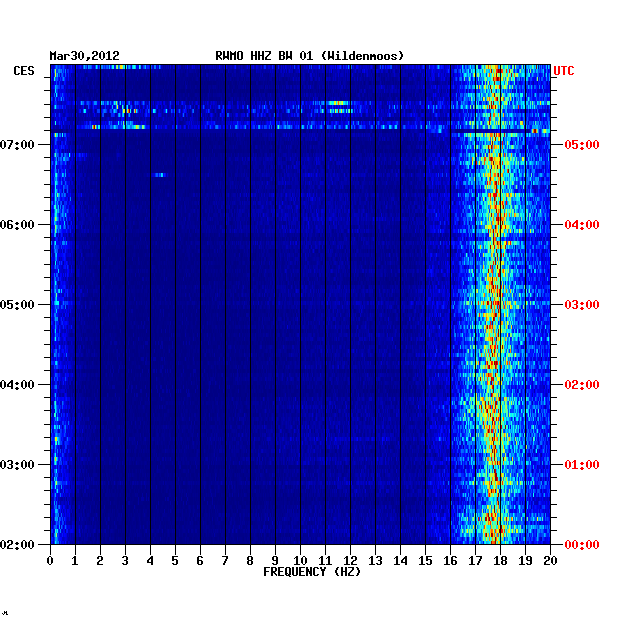The width and height of the screenshot is (630, 624).
Task: Click the date label Mar30,2012
Action: click(x=84, y=56)
